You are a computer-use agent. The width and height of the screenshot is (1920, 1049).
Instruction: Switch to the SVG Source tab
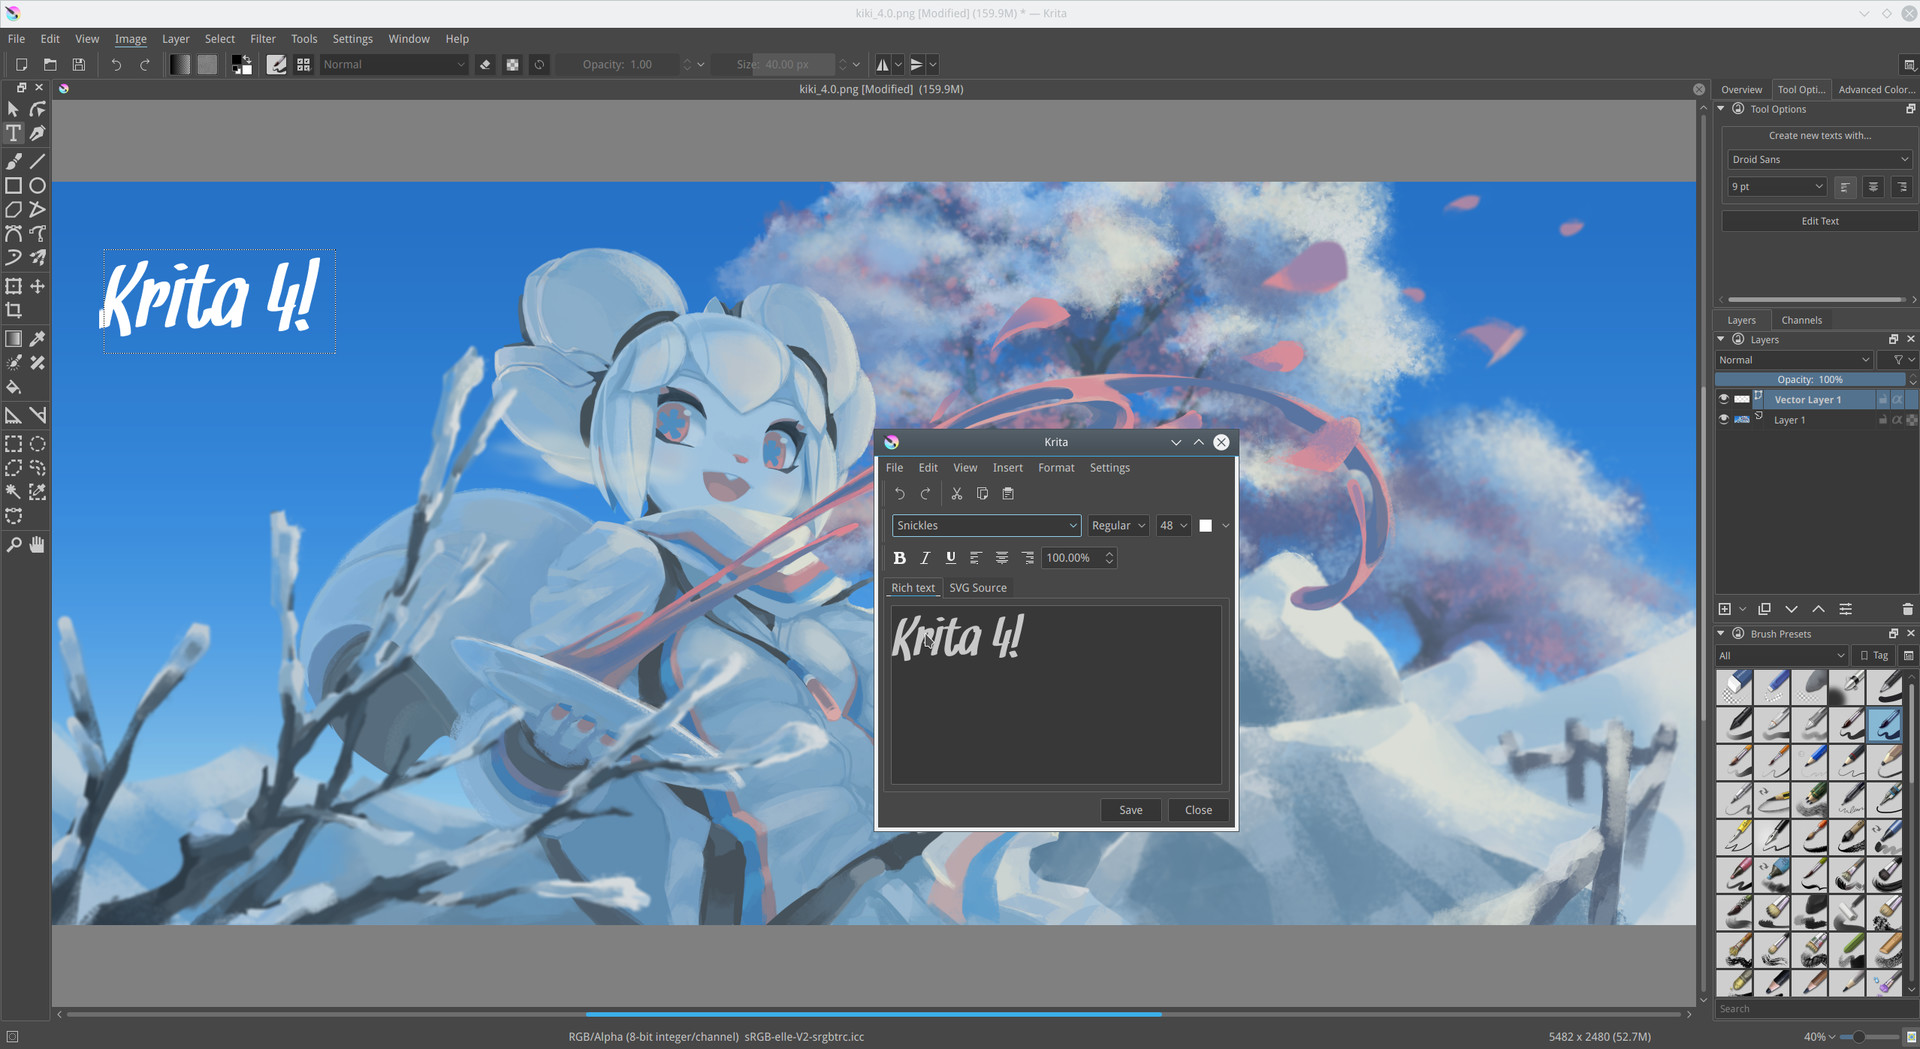[x=978, y=588]
